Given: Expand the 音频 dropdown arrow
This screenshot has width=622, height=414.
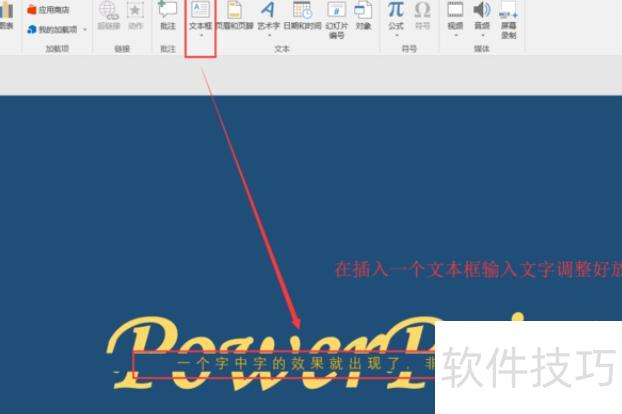Looking at the screenshot, I should pyautogui.click(x=483, y=36).
